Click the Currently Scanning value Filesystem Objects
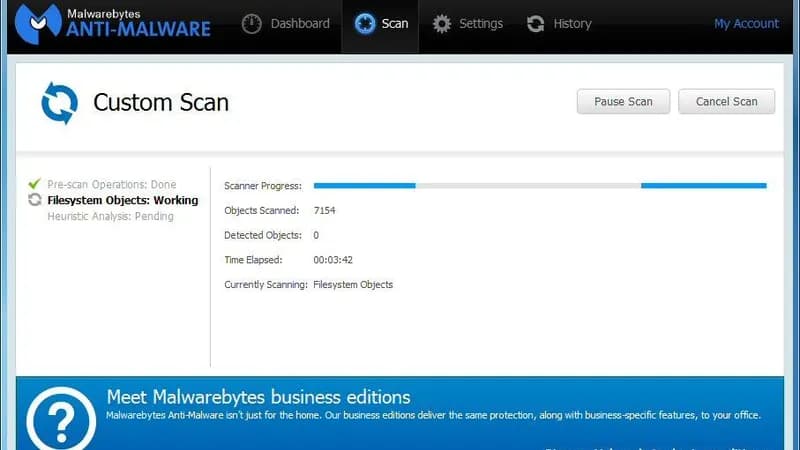 click(x=353, y=285)
